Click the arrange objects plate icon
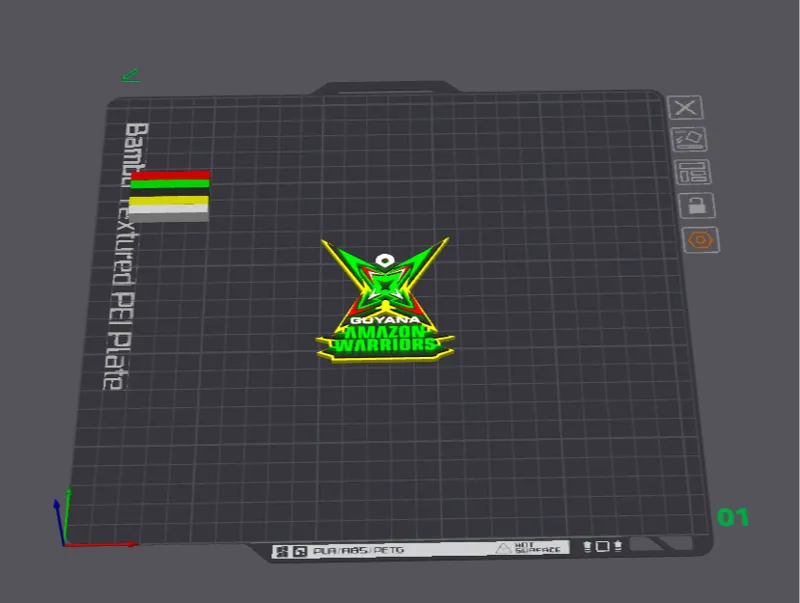The width and height of the screenshot is (800, 603). point(693,172)
